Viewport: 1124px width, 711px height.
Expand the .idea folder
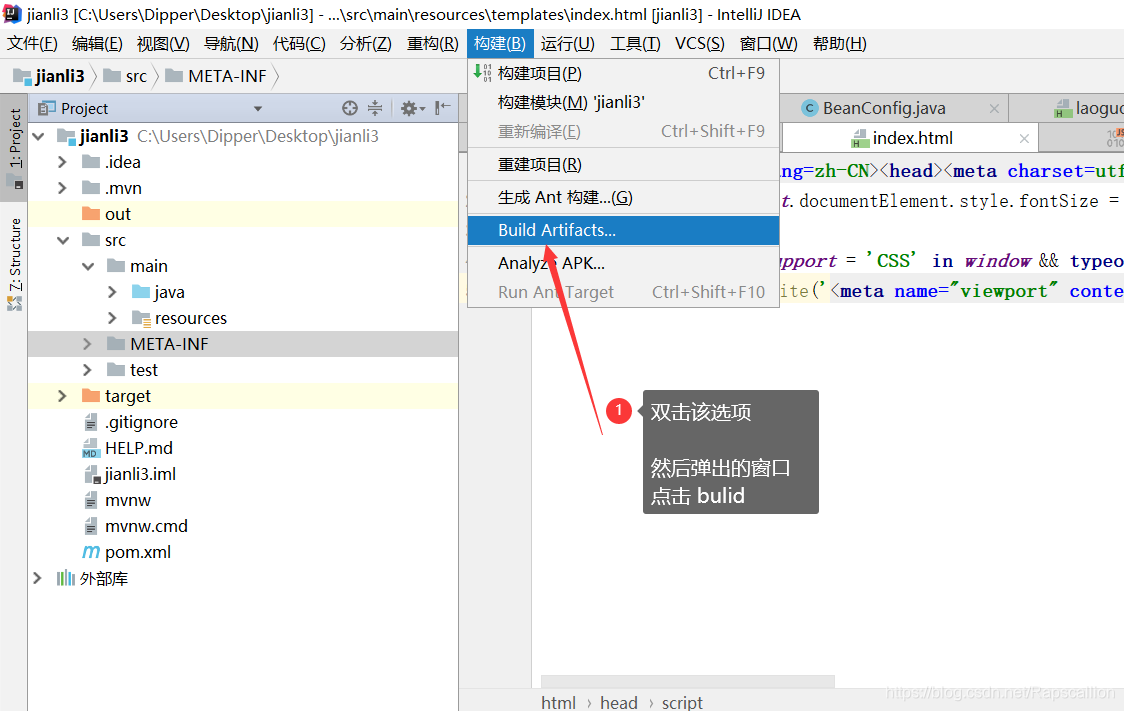click(62, 162)
